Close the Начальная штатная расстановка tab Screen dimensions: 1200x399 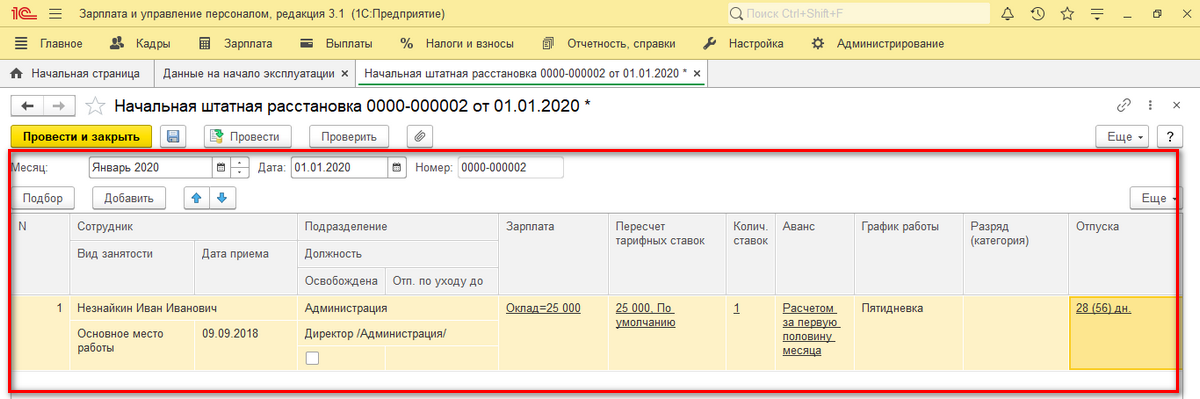point(698,74)
